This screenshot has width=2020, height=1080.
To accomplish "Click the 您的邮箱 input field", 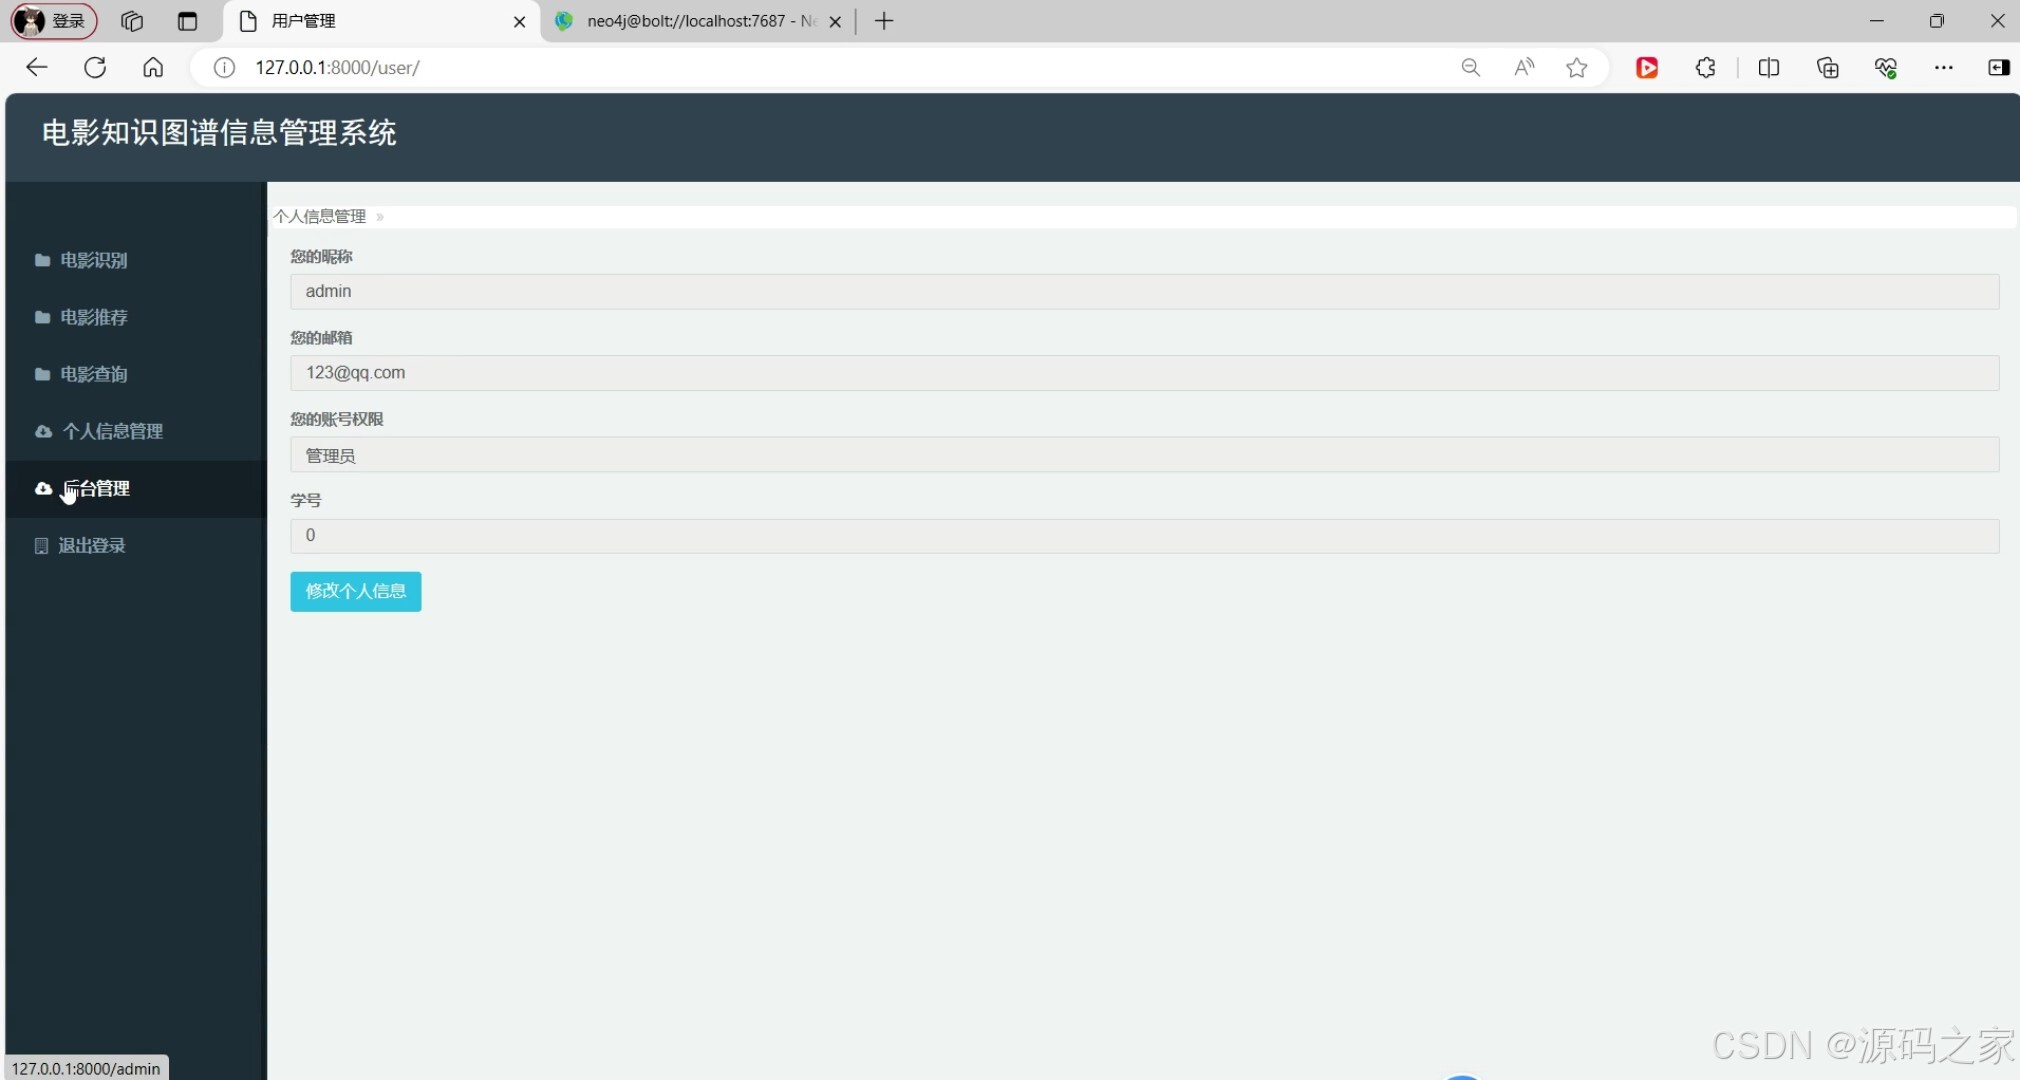I will pyautogui.click(x=1144, y=373).
